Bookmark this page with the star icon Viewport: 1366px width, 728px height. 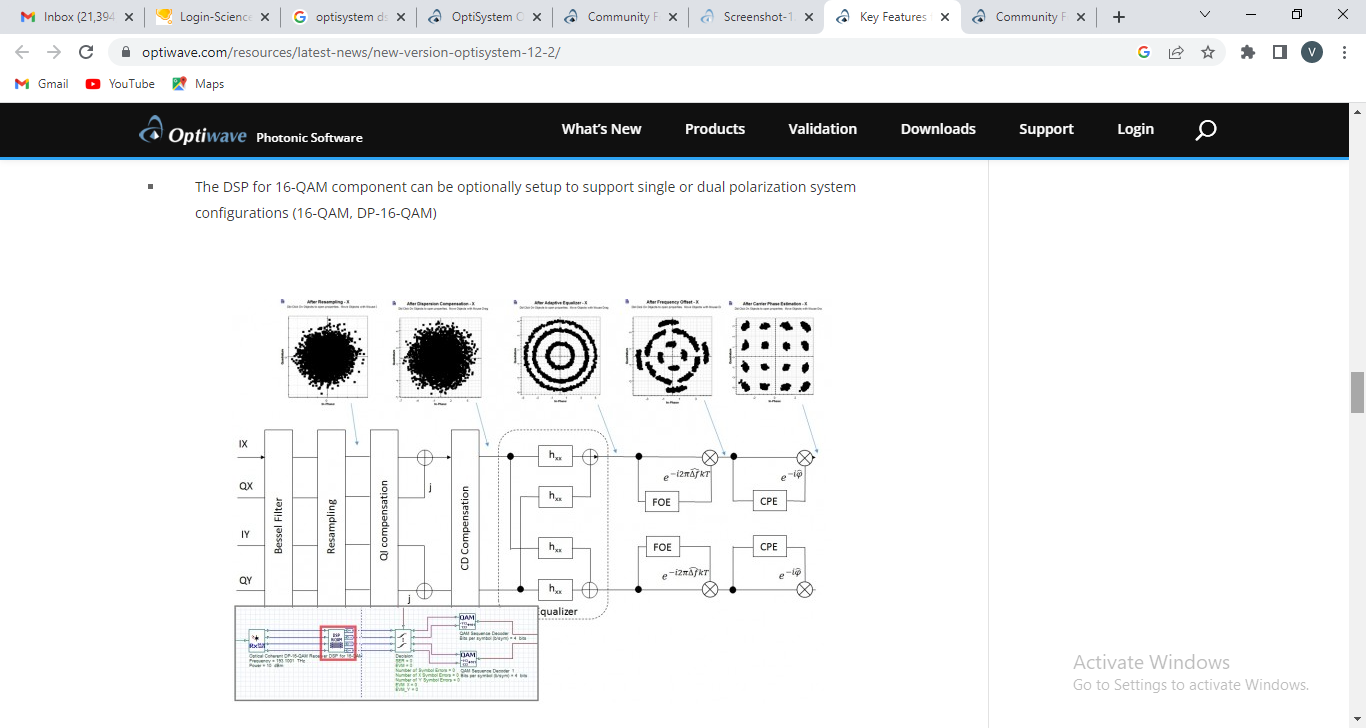[x=1209, y=52]
